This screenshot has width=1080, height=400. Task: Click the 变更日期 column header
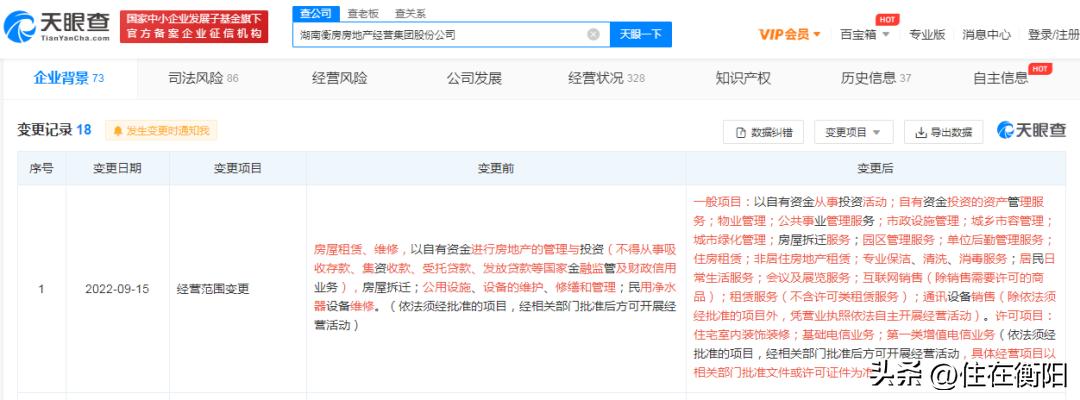118,168
